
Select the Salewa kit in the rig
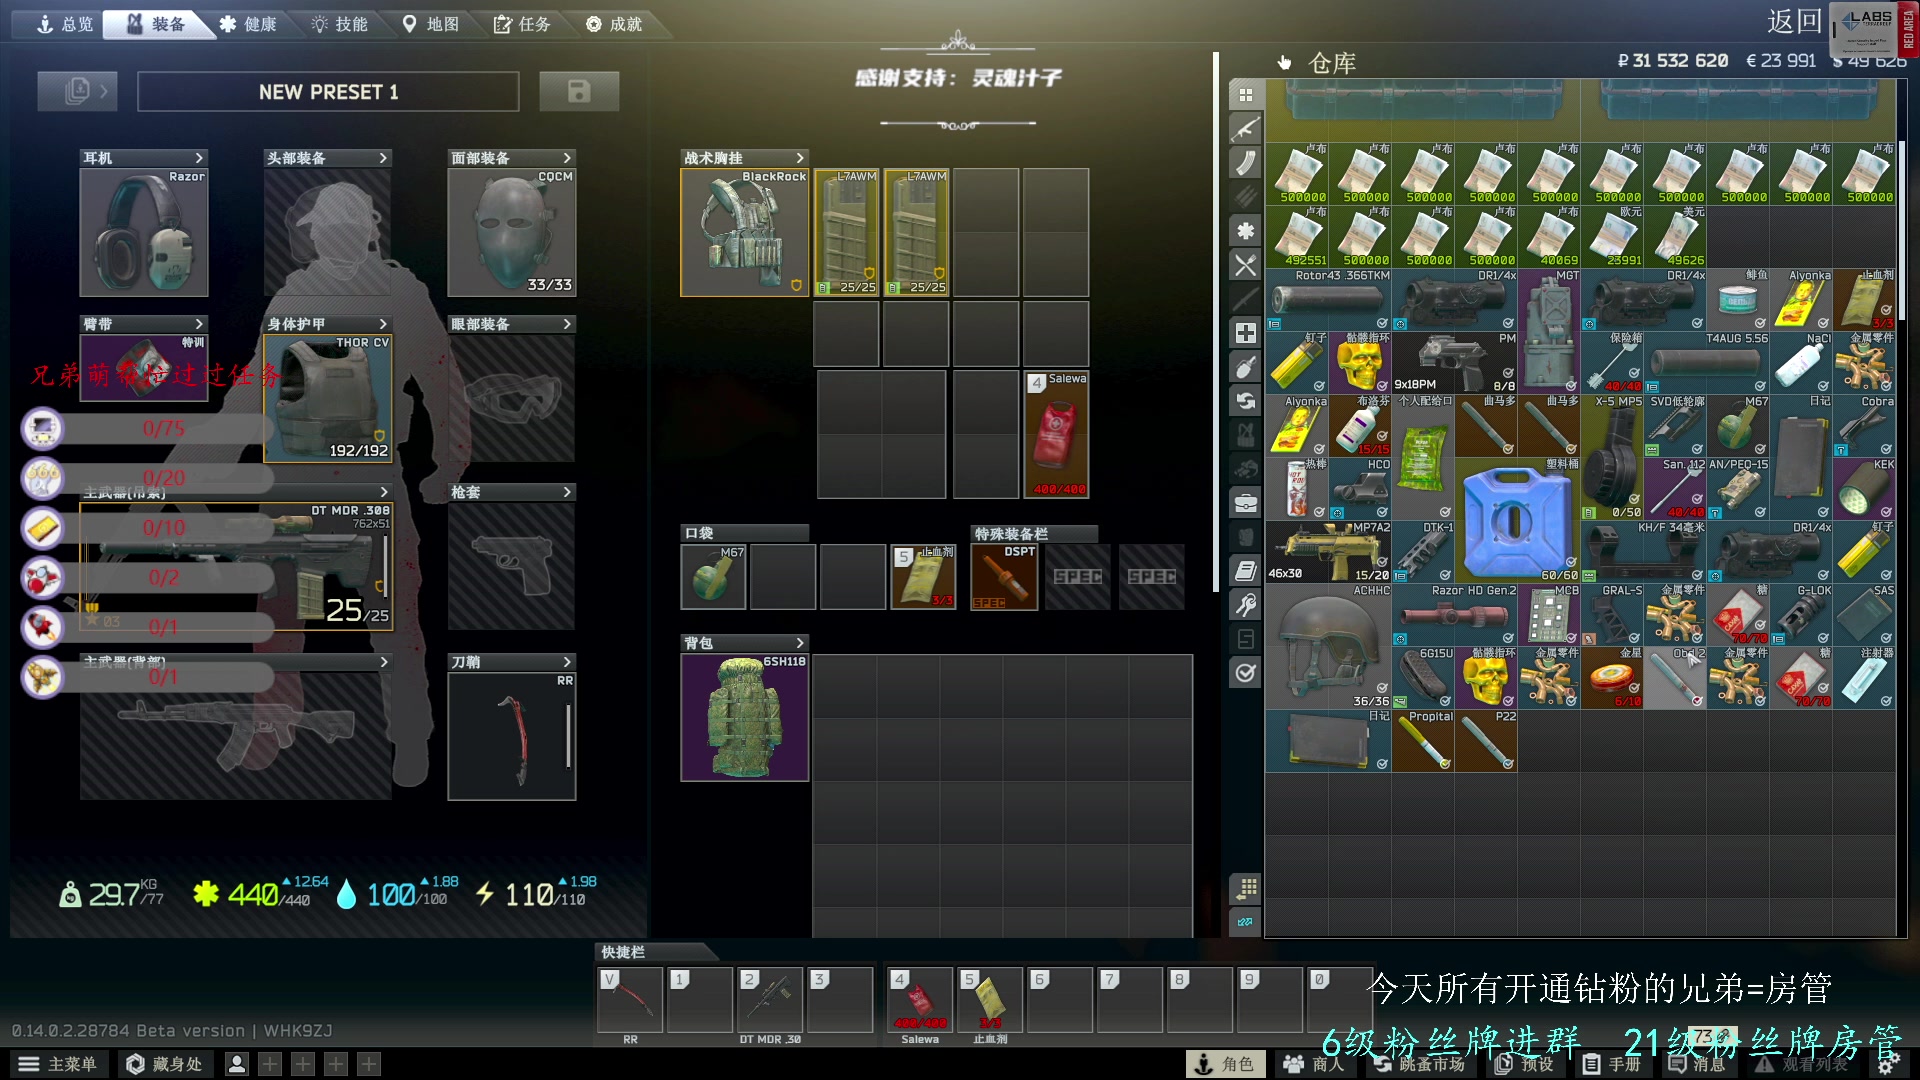(x=1056, y=434)
